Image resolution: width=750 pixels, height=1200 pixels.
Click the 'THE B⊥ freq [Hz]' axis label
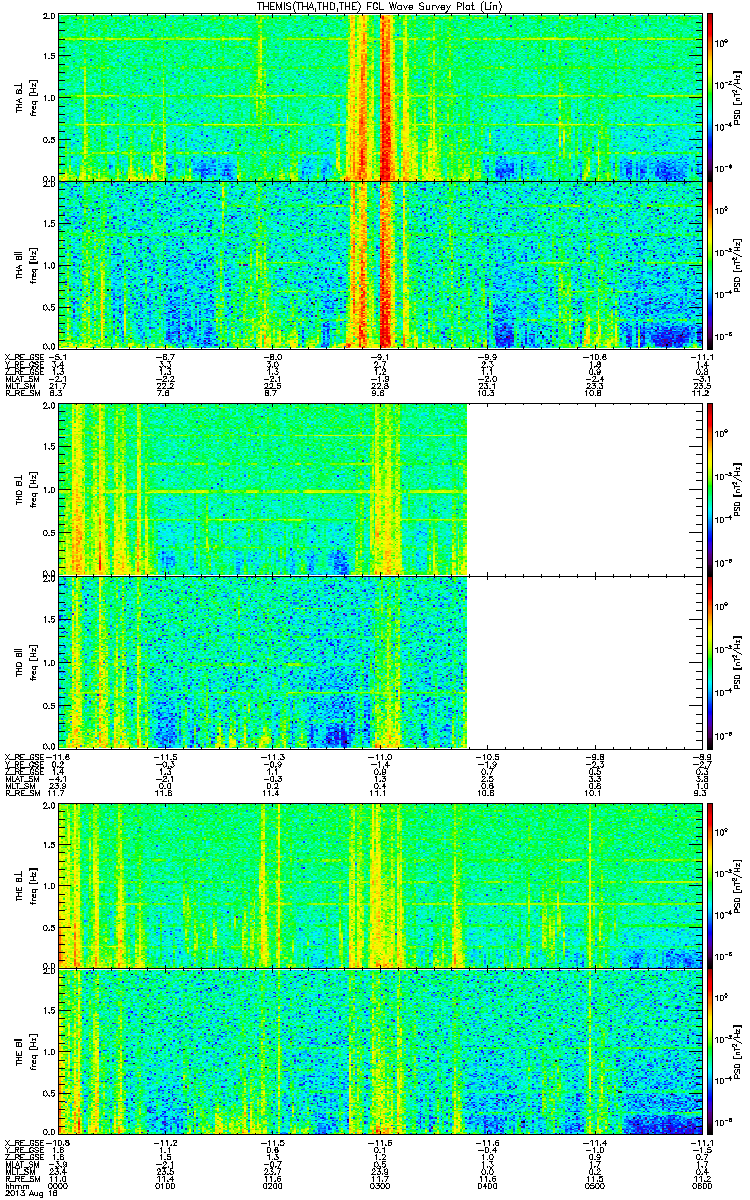(x=24, y=884)
